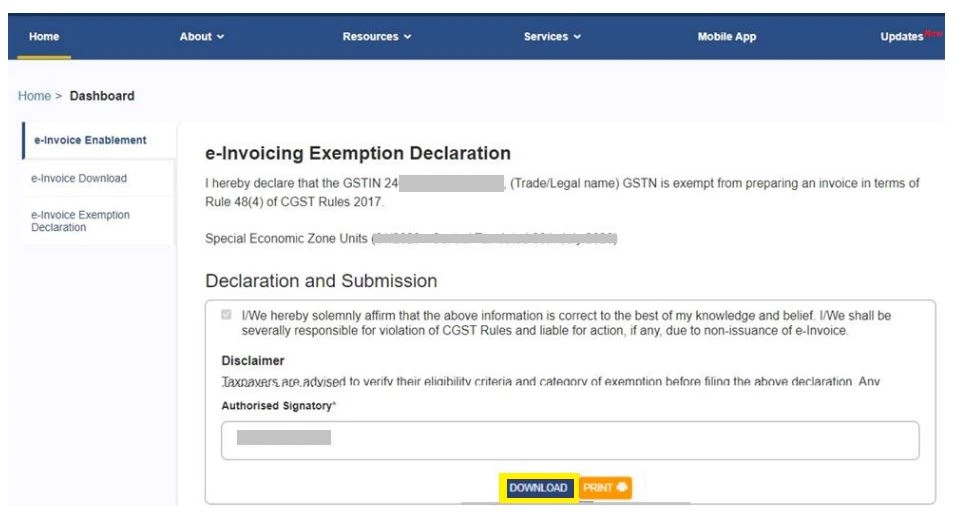Go to the Home tab in navbar
Viewport: 962px width, 516px height.
tap(44, 37)
